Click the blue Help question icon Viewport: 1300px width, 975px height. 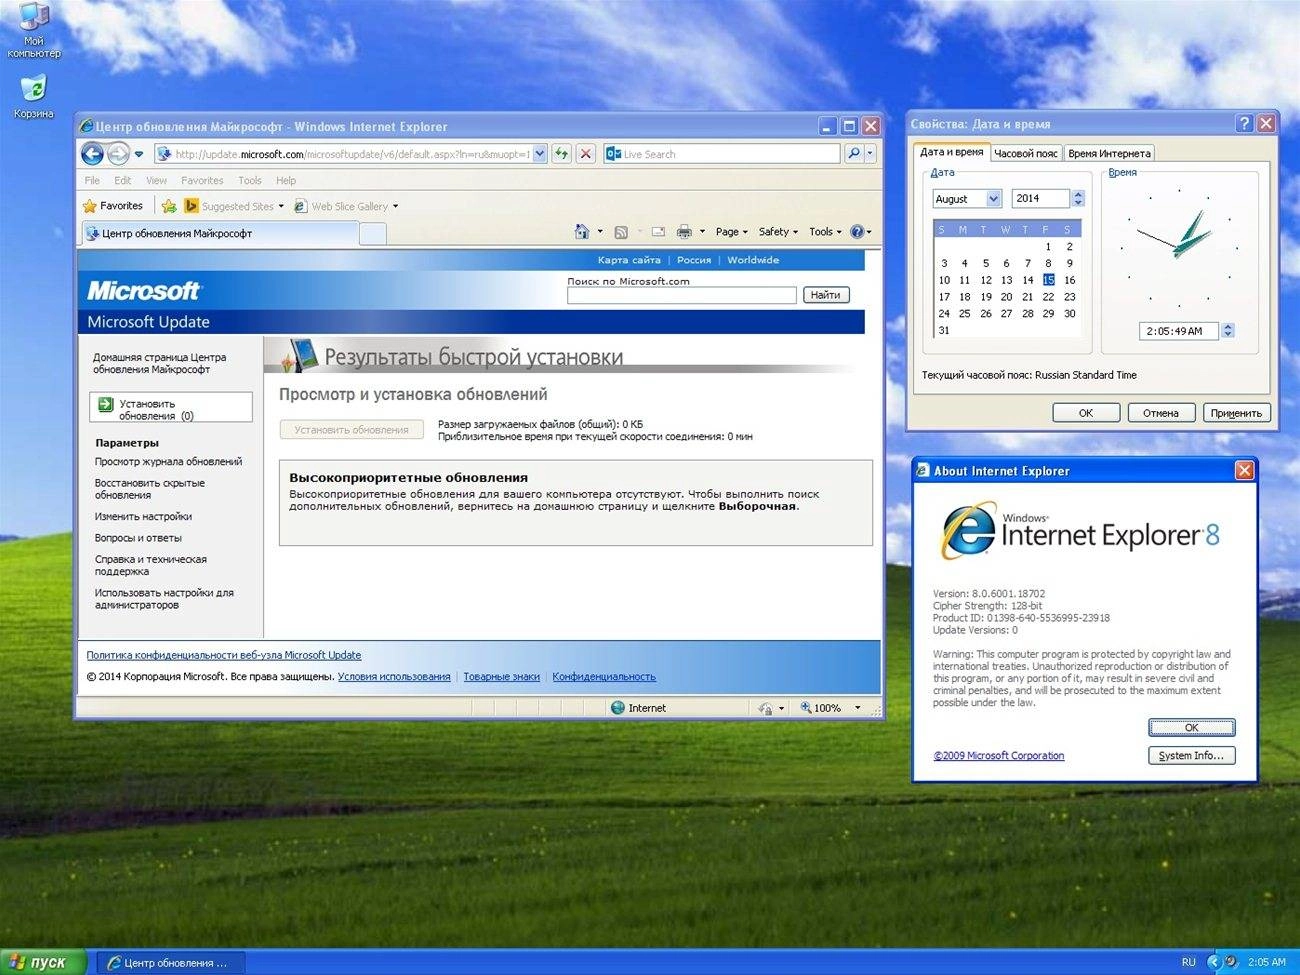(x=857, y=232)
